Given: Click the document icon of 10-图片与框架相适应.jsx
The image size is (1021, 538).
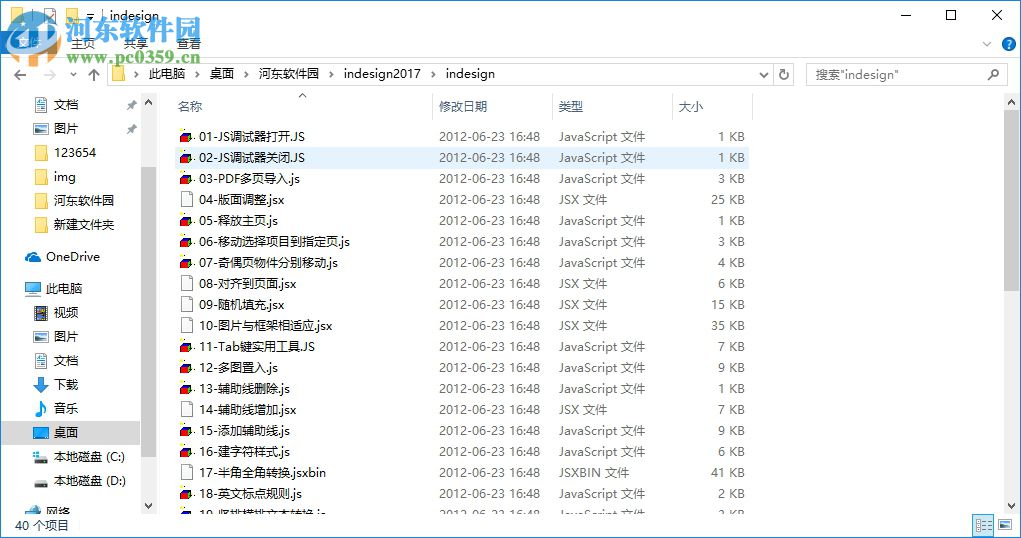Looking at the screenshot, I should point(186,326).
